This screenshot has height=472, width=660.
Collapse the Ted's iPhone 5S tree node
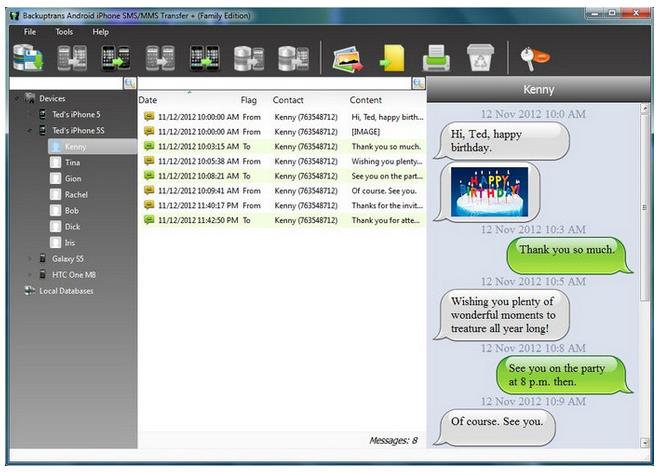(28, 130)
